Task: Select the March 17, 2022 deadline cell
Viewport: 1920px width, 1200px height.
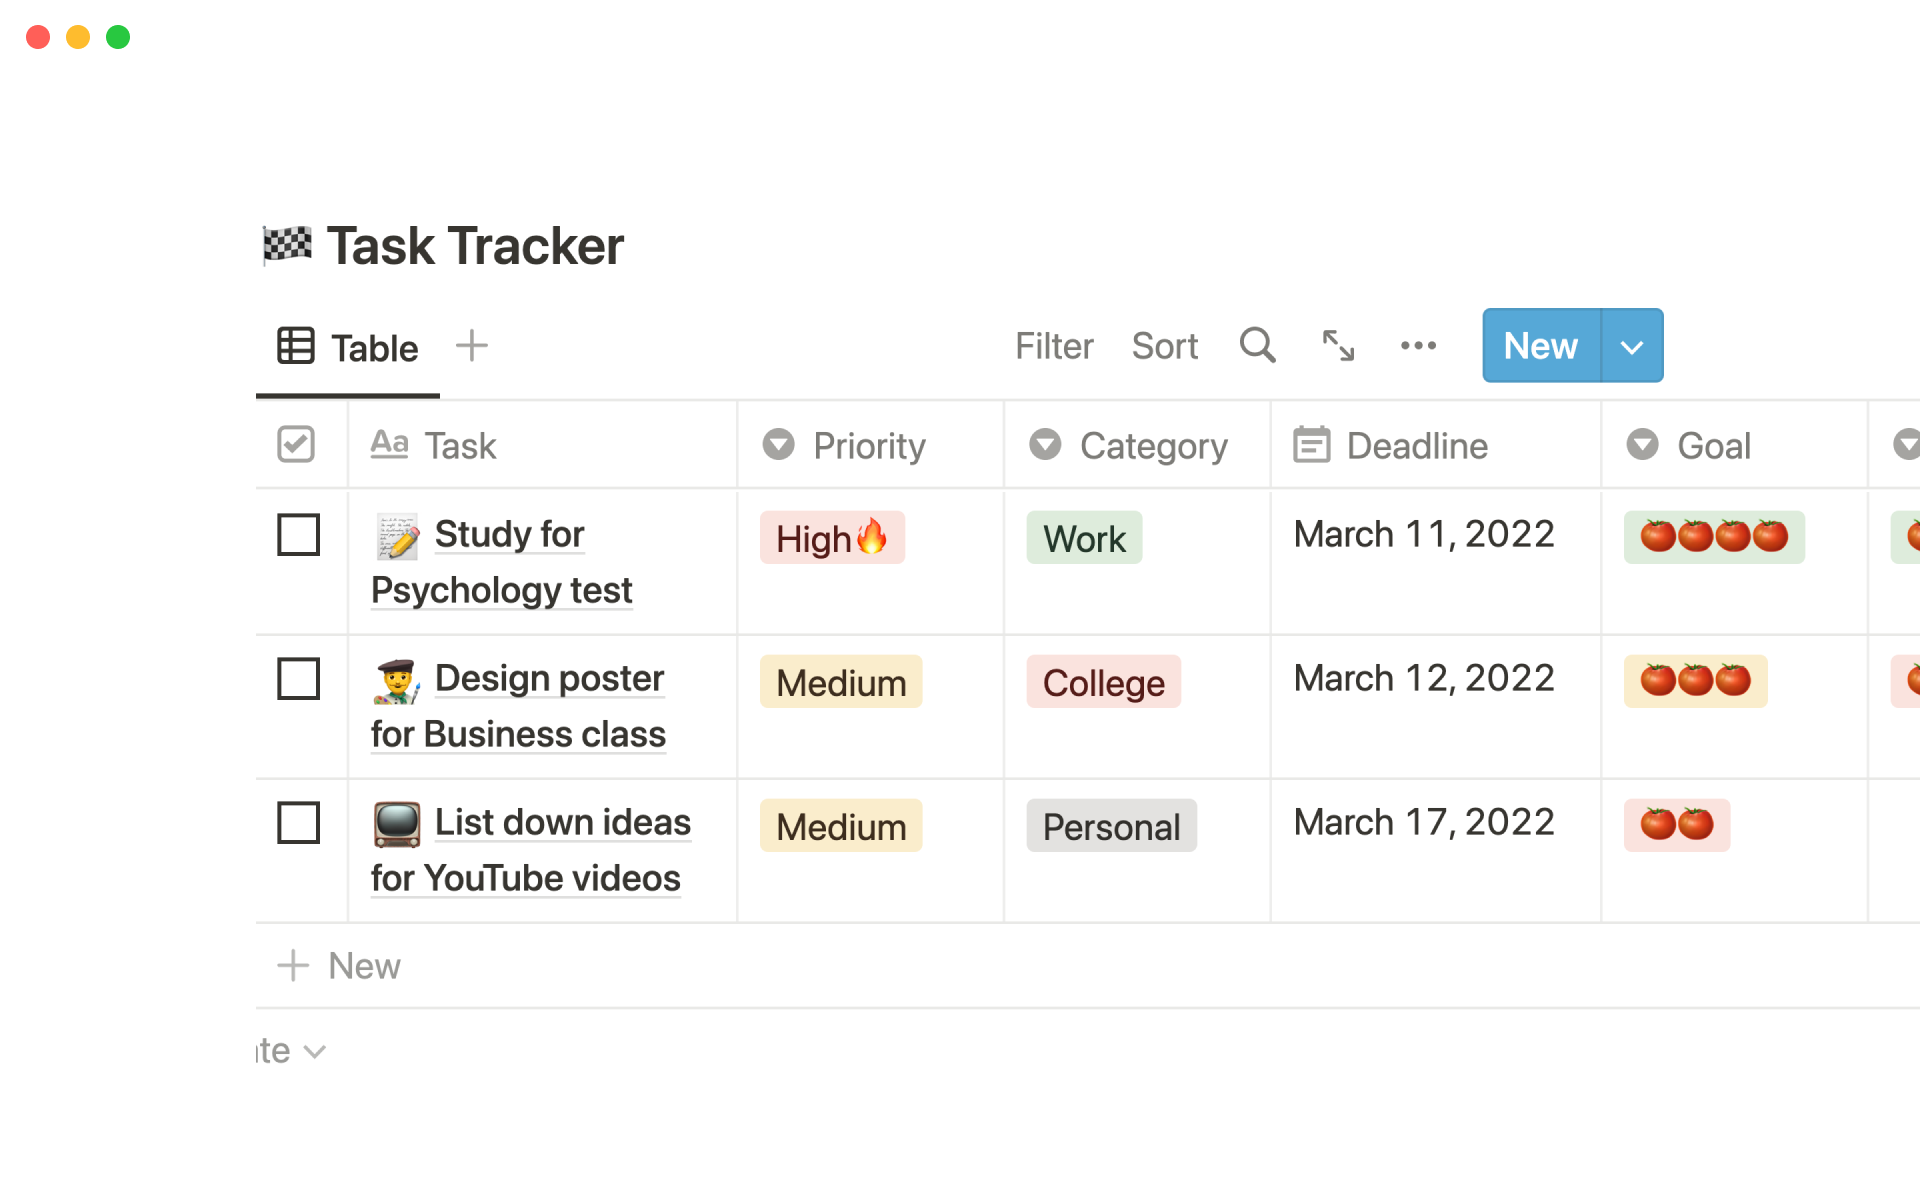Action: pyautogui.click(x=1423, y=822)
